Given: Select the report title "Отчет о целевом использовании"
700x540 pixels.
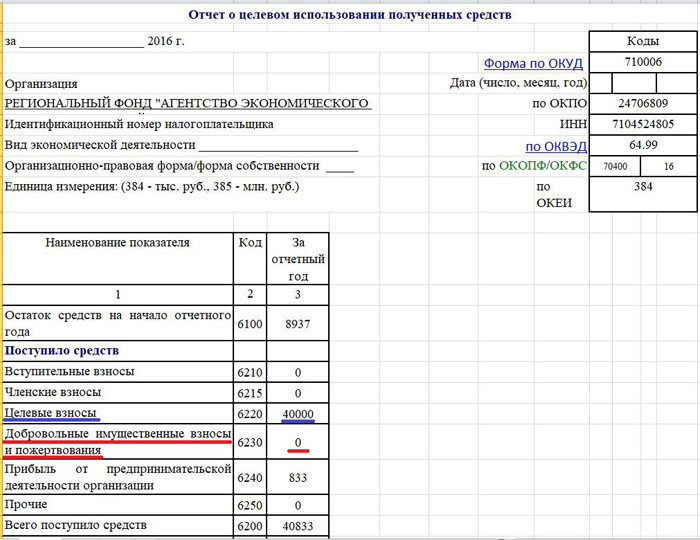Looking at the screenshot, I should 350,15.
